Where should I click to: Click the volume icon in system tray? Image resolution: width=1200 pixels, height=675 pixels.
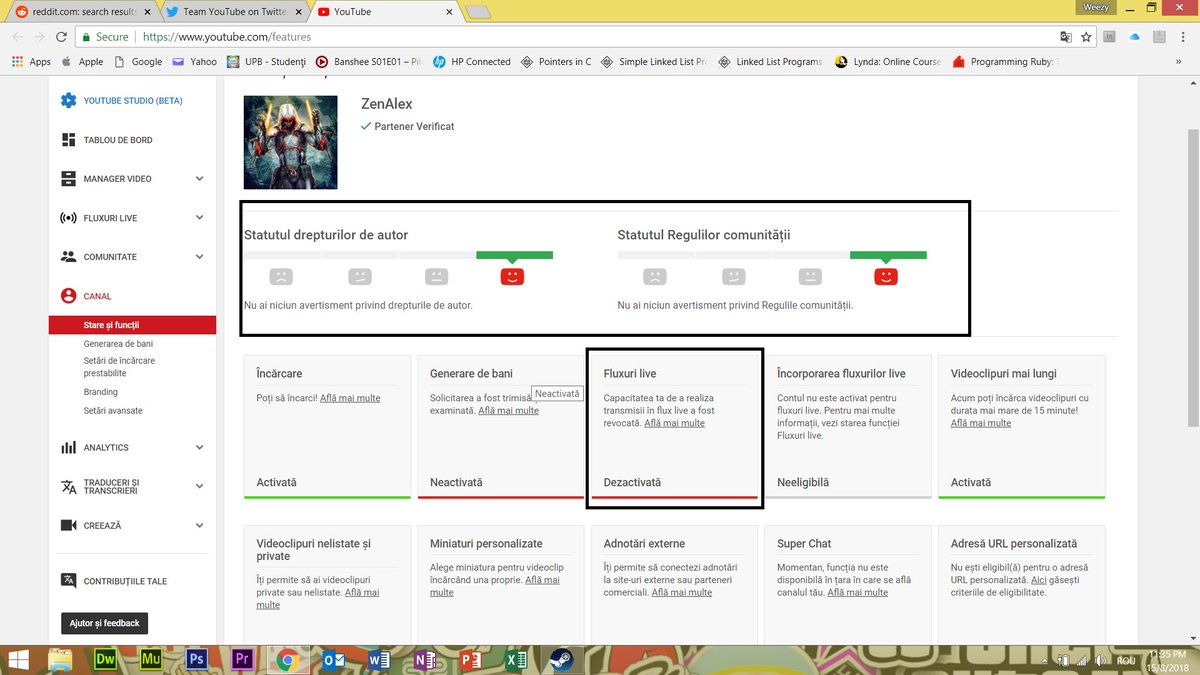click(x=1102, y=660)
